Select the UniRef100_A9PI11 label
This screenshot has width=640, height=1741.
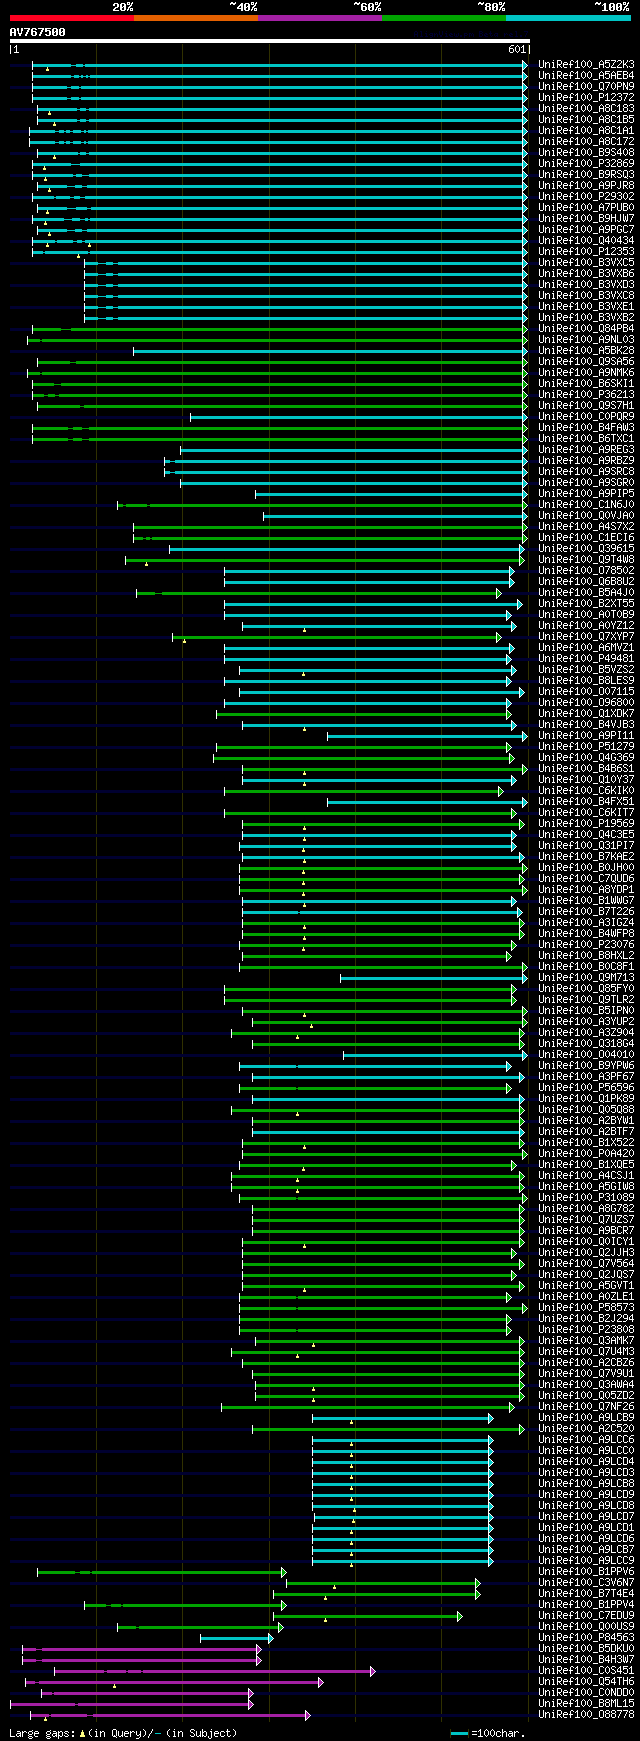coord(586,736)
